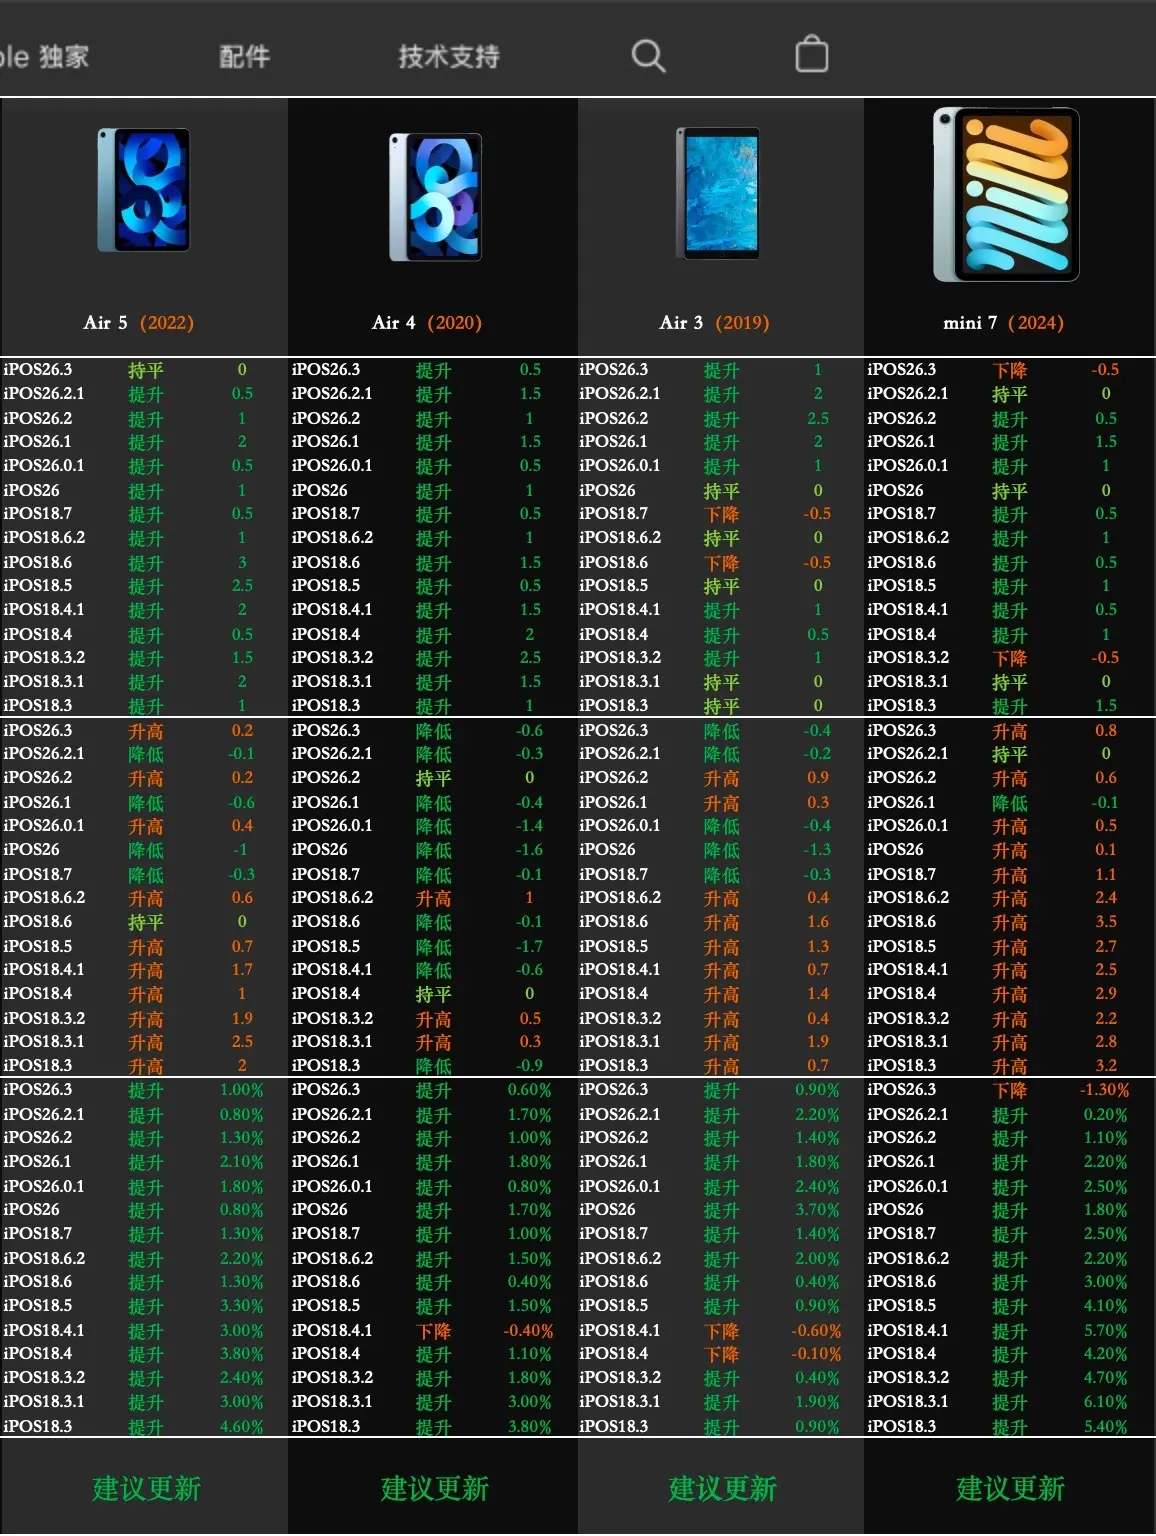Select the 1.6 value in Air 3 column
Image resolution: width=1156 pixels, height=1536 pixels.
(818, 921)
